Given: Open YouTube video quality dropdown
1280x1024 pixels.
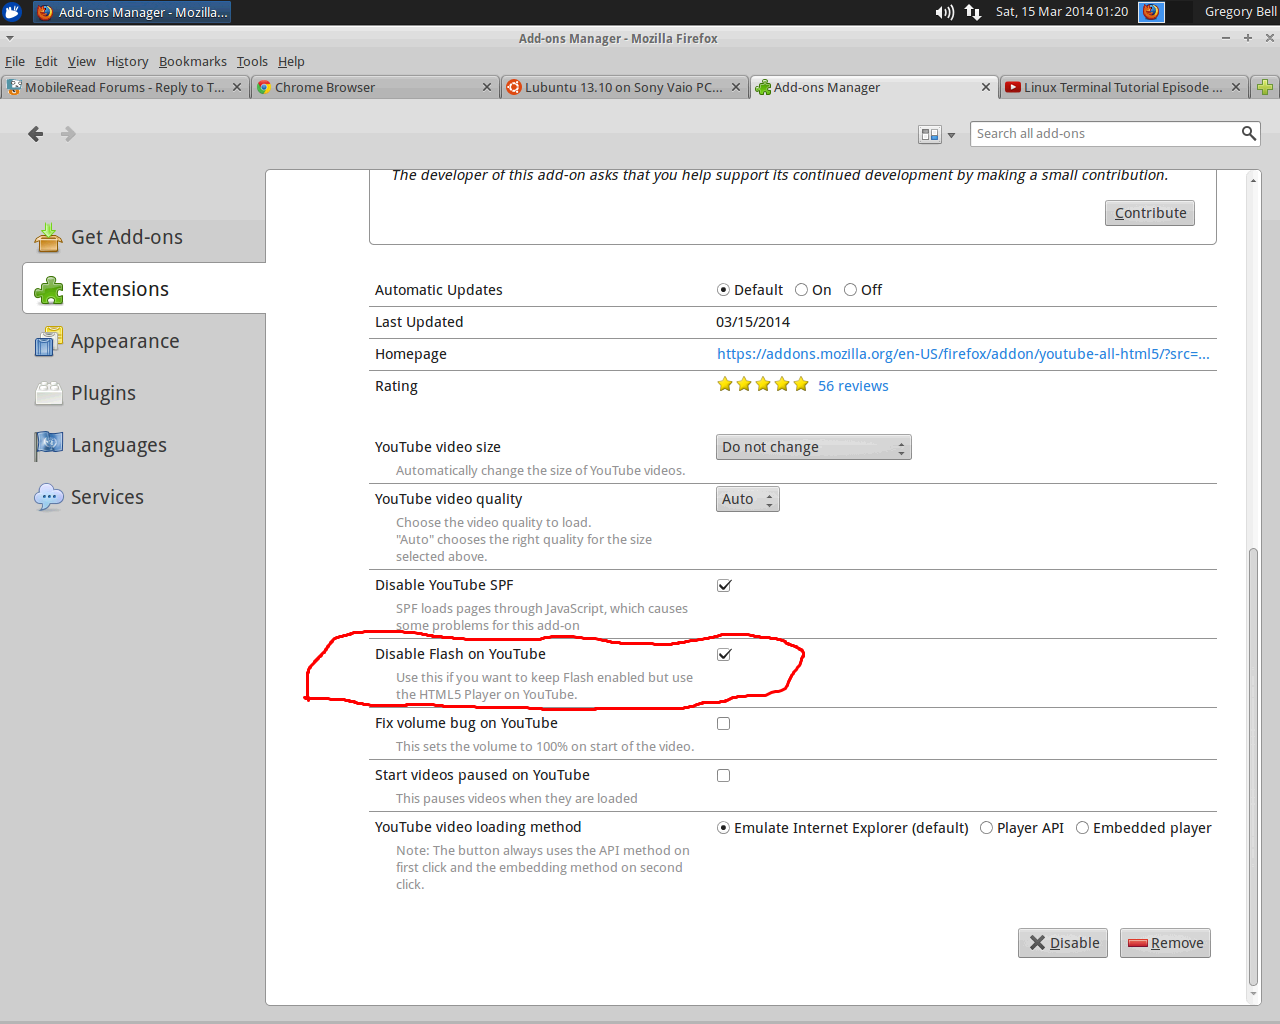Looking at the screenshot, I should 748,499.
